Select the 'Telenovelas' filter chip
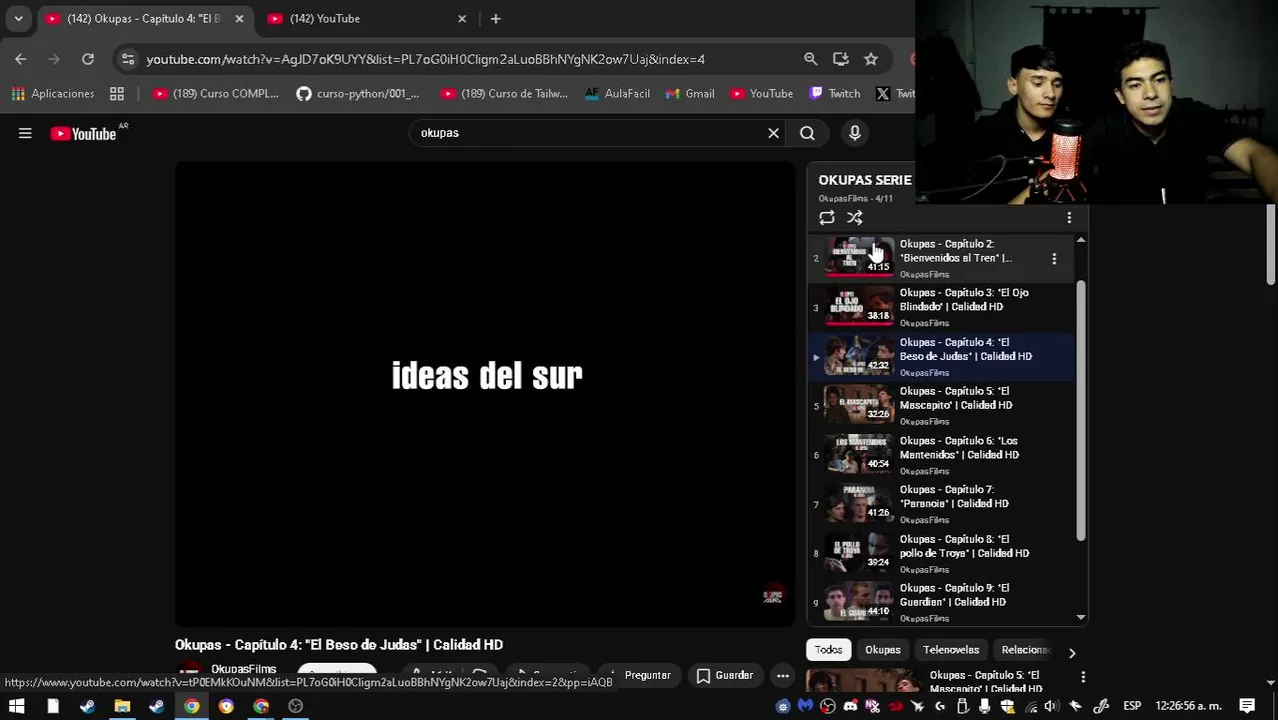The height and width of the screenshot is (720, 1278). pos(951,650)
